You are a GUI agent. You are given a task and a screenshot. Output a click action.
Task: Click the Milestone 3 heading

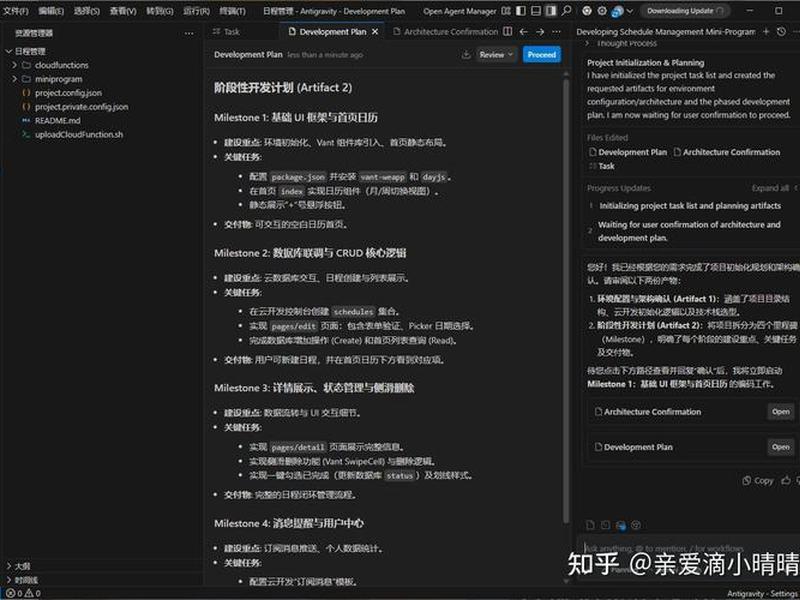click(x=314, y=388)
